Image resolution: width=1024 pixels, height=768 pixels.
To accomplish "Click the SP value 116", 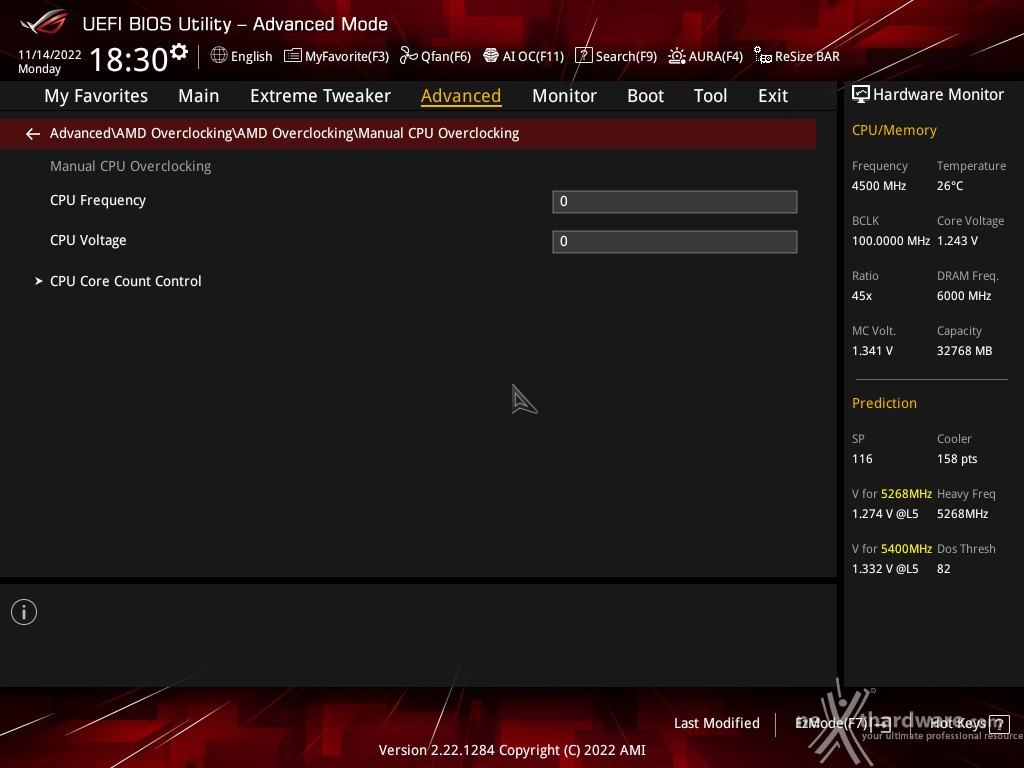I will tap(862, 459).
